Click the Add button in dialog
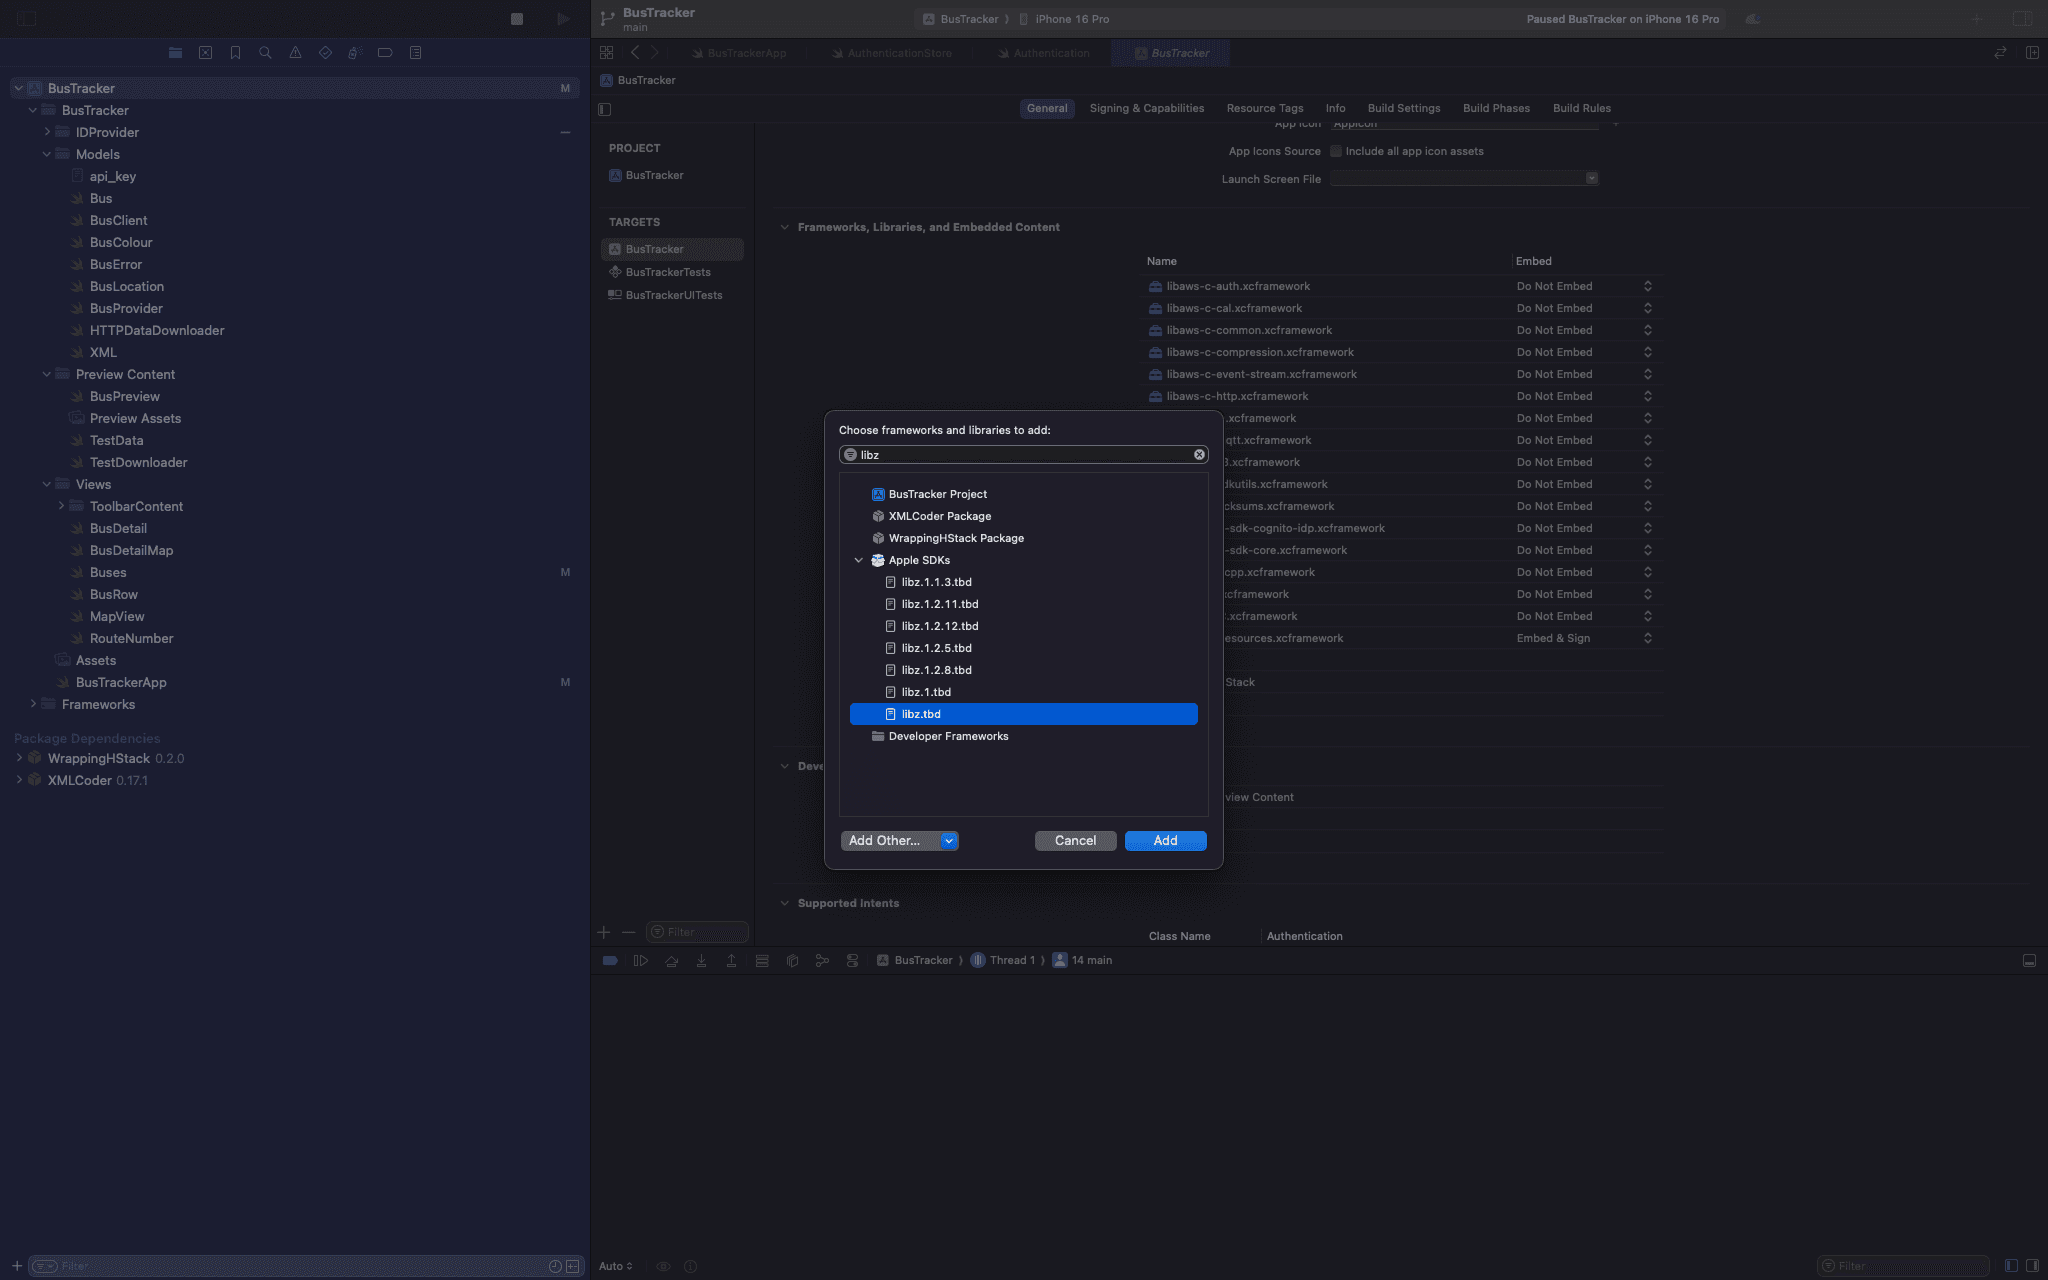This screenshot has height=1280, width=2048. tap(1165, 841)
